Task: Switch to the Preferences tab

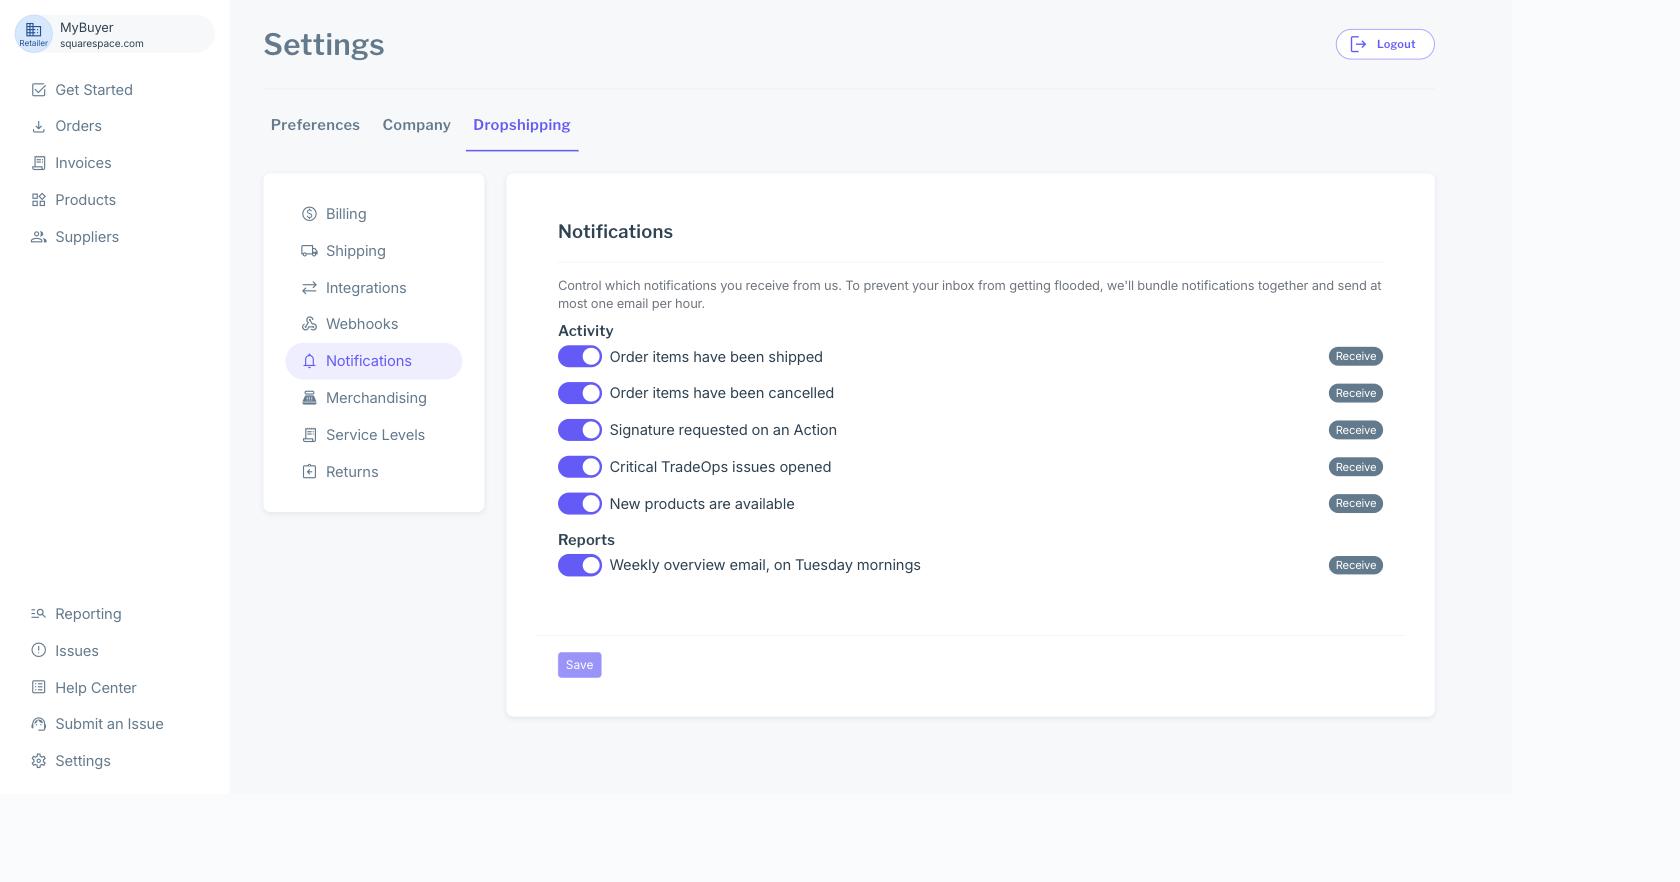Action: point(315,125)
